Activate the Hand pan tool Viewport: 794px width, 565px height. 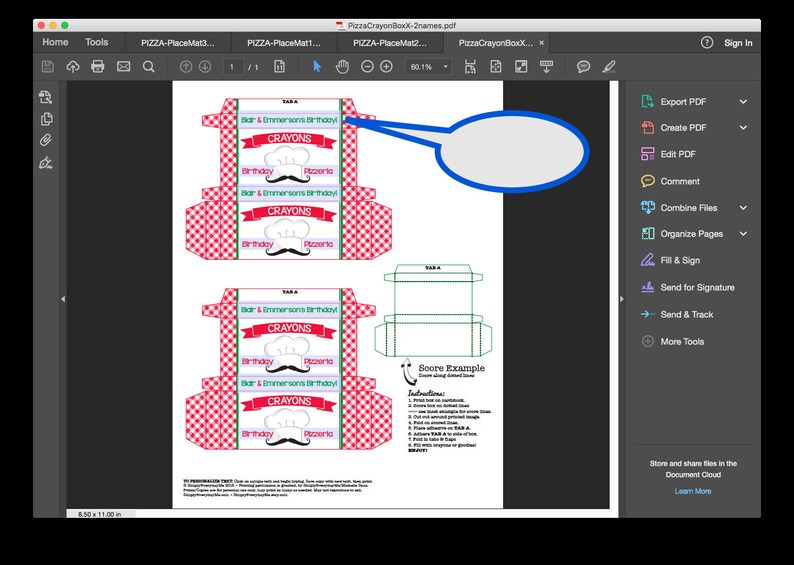(342, 66)
